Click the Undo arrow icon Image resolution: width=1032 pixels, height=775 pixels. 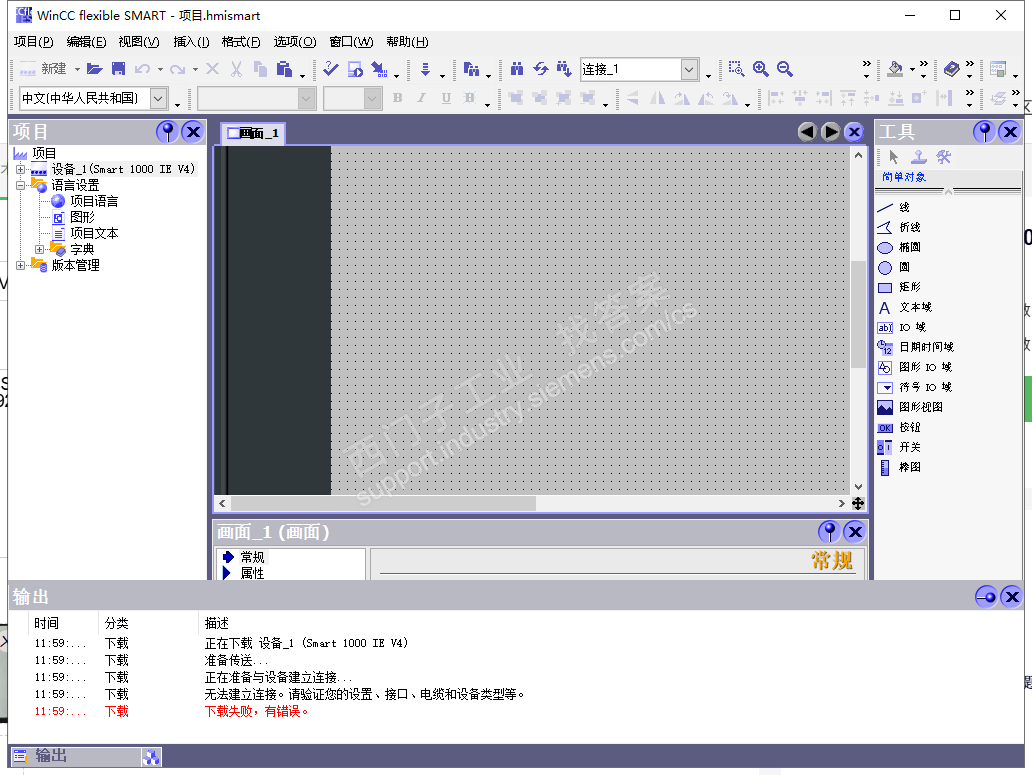pos(142,69)
